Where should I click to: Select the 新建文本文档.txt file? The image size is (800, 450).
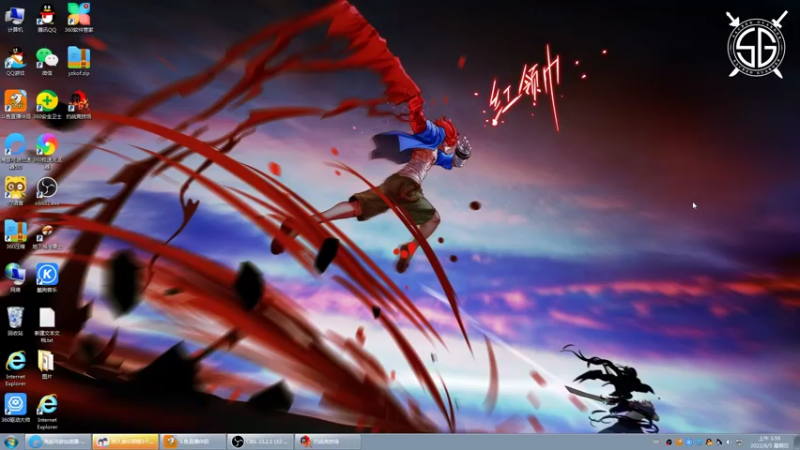[47, 325]
